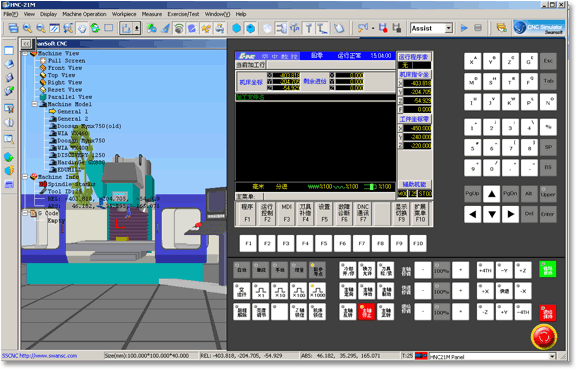Screen dimensions: 582x372
Task: Open the HNC21M Panel dropdown in status bar
Action: click(552, 356)
